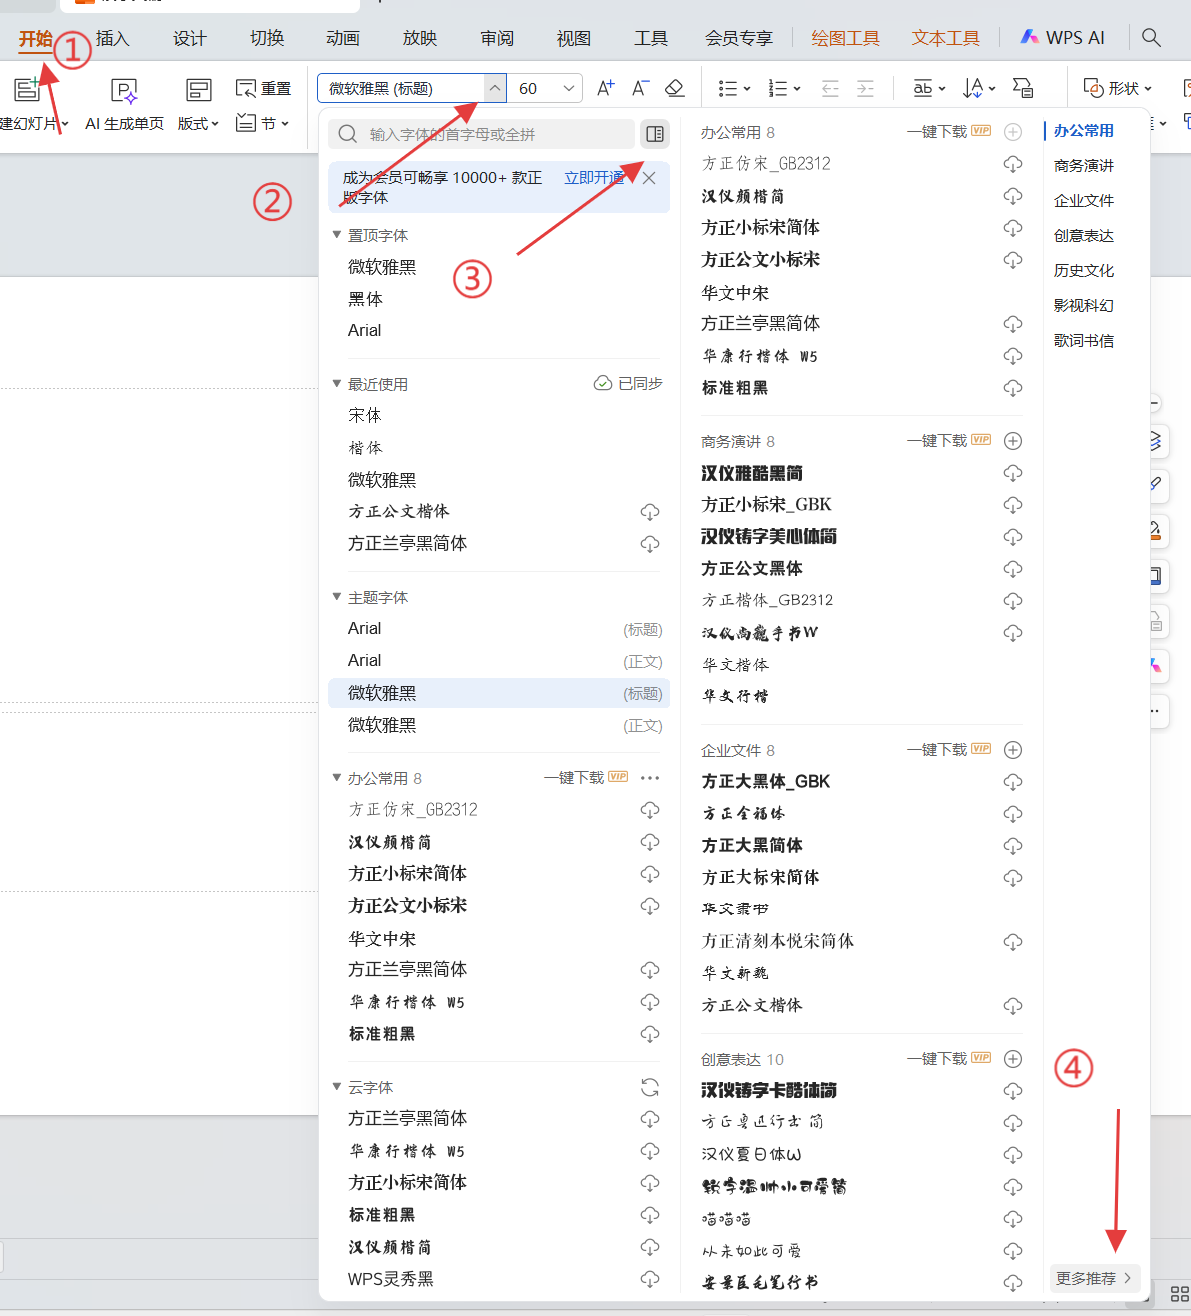The width and height of the screenshot is (1191, 1316).
Task: Download WPS灵秀黑 via cloud icon
Action: tap(650, 1279)
